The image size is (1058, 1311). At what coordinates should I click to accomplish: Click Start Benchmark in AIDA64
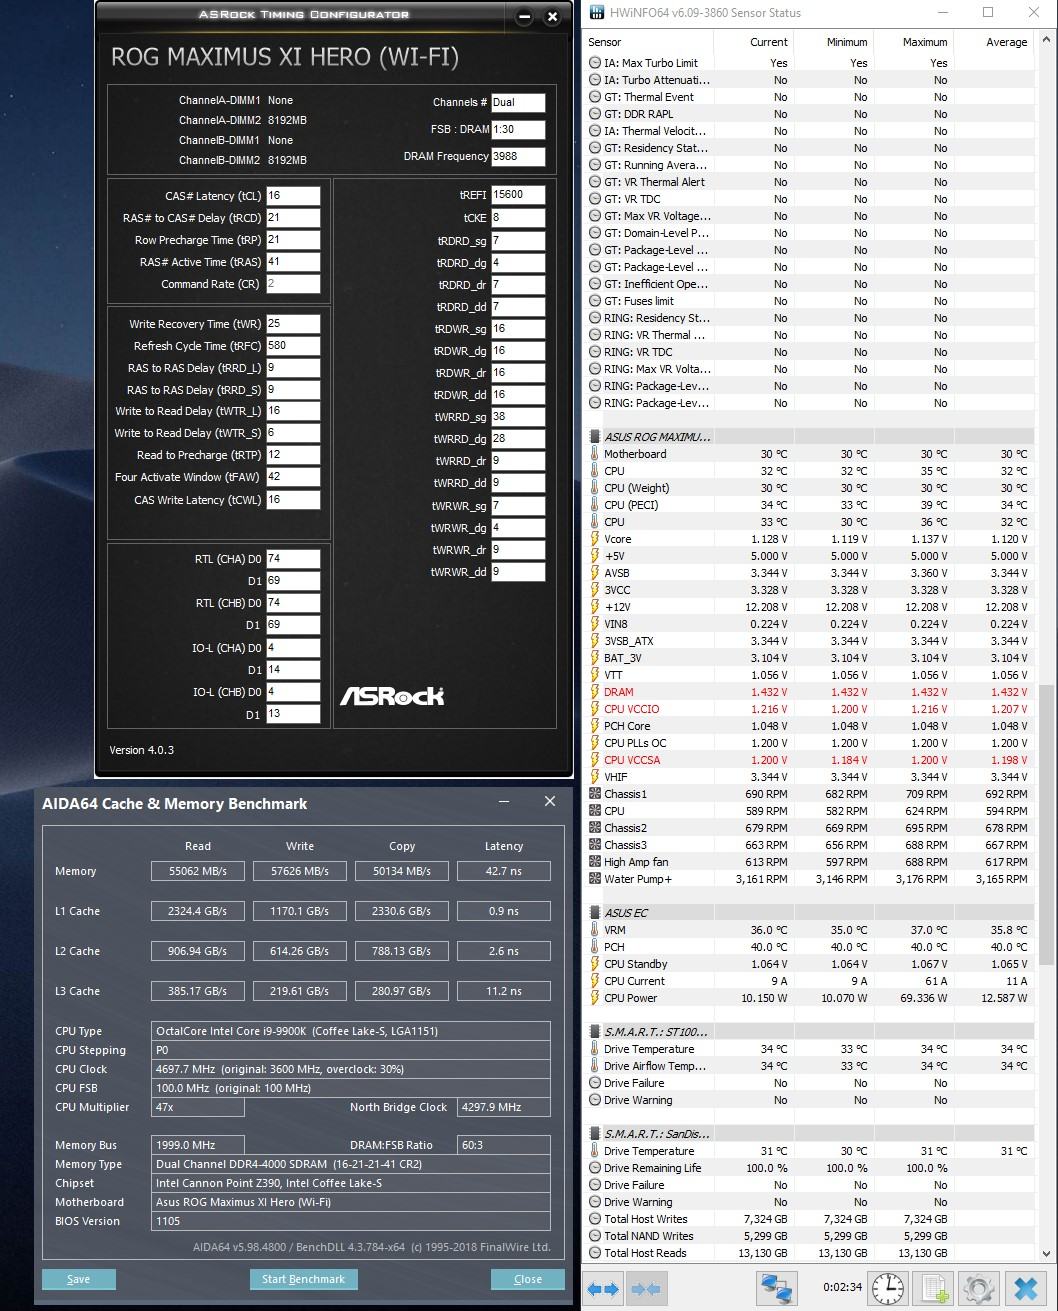pos(303,1279)
